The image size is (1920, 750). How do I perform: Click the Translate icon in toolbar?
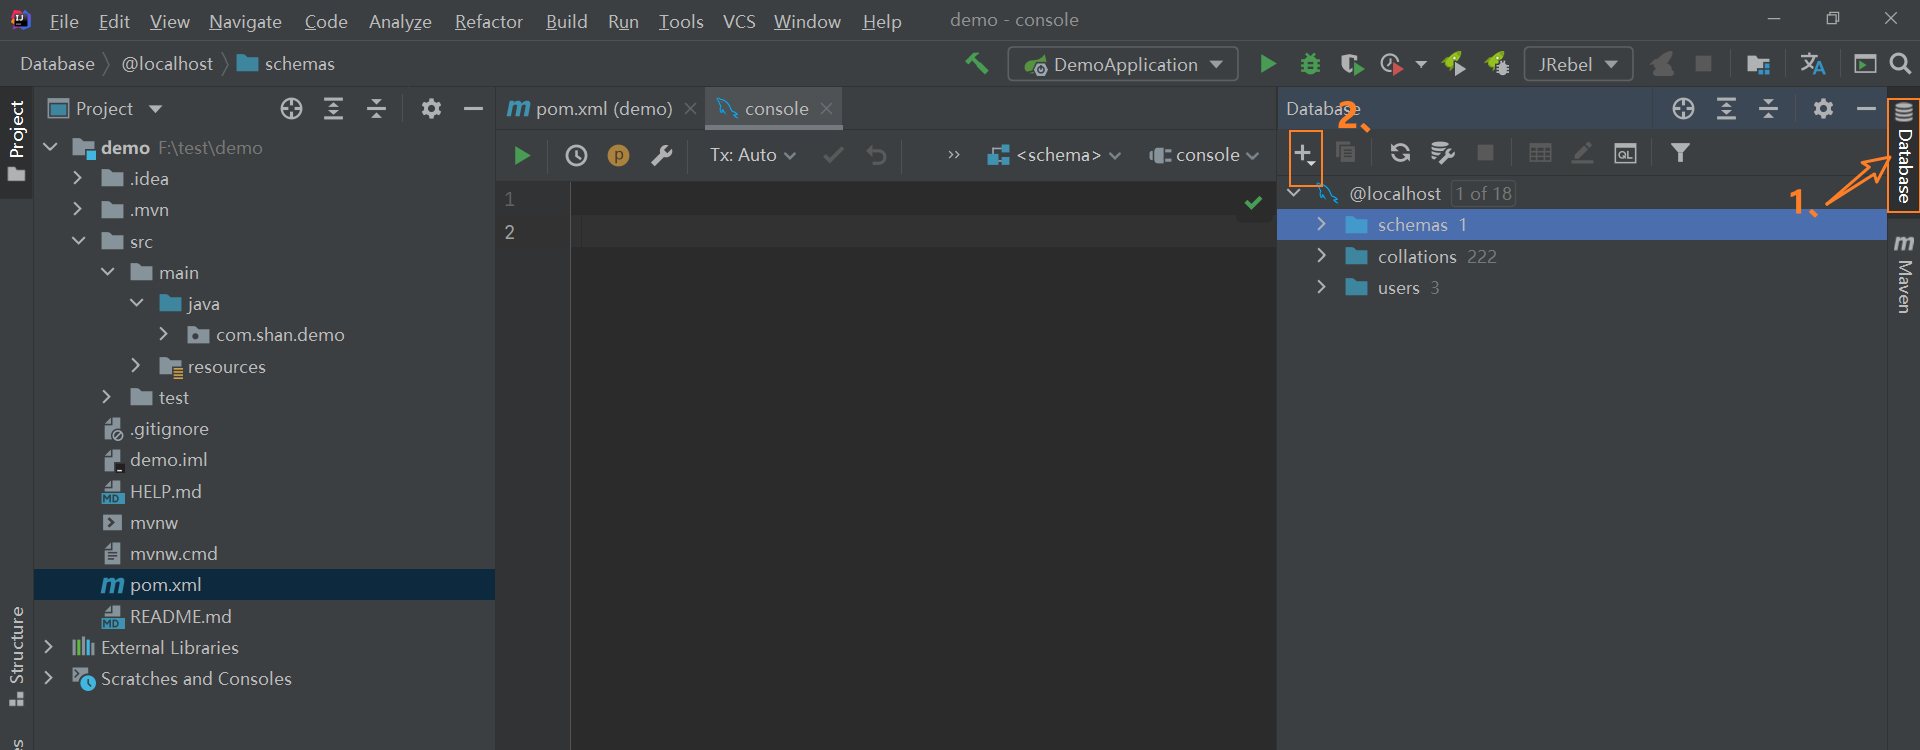point(1812,64)
